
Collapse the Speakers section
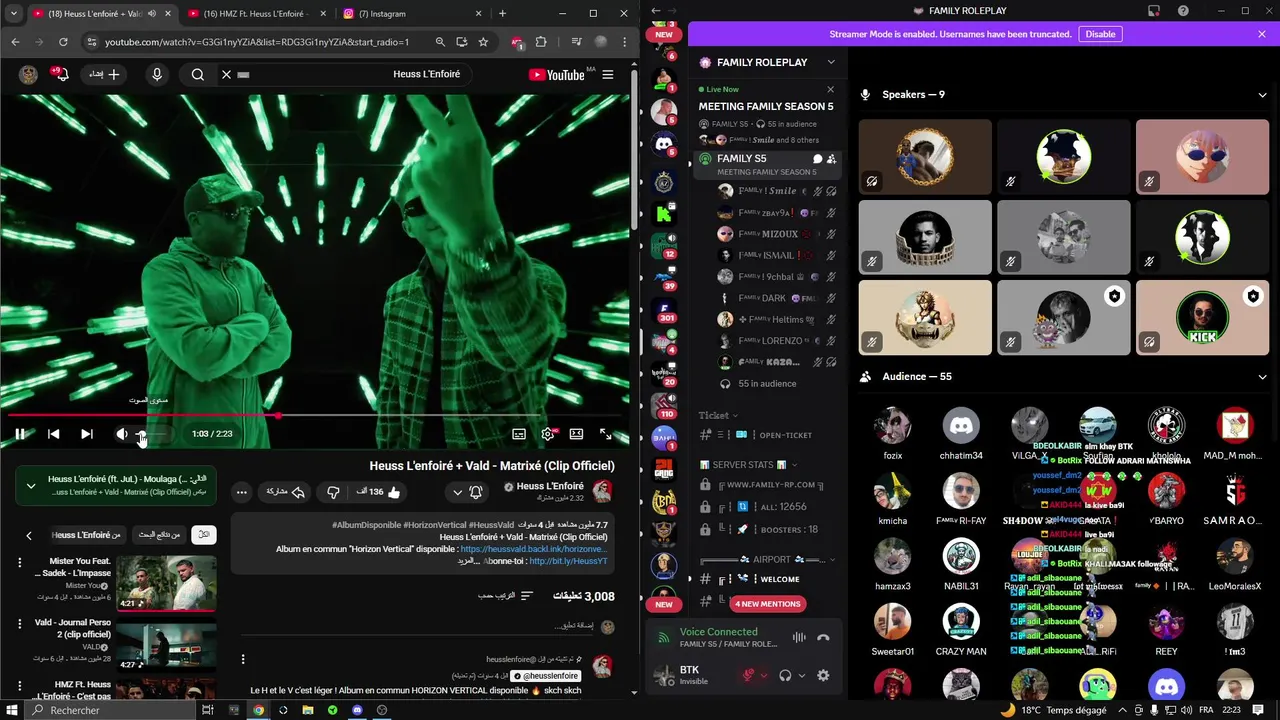(x=1262, y=95)
